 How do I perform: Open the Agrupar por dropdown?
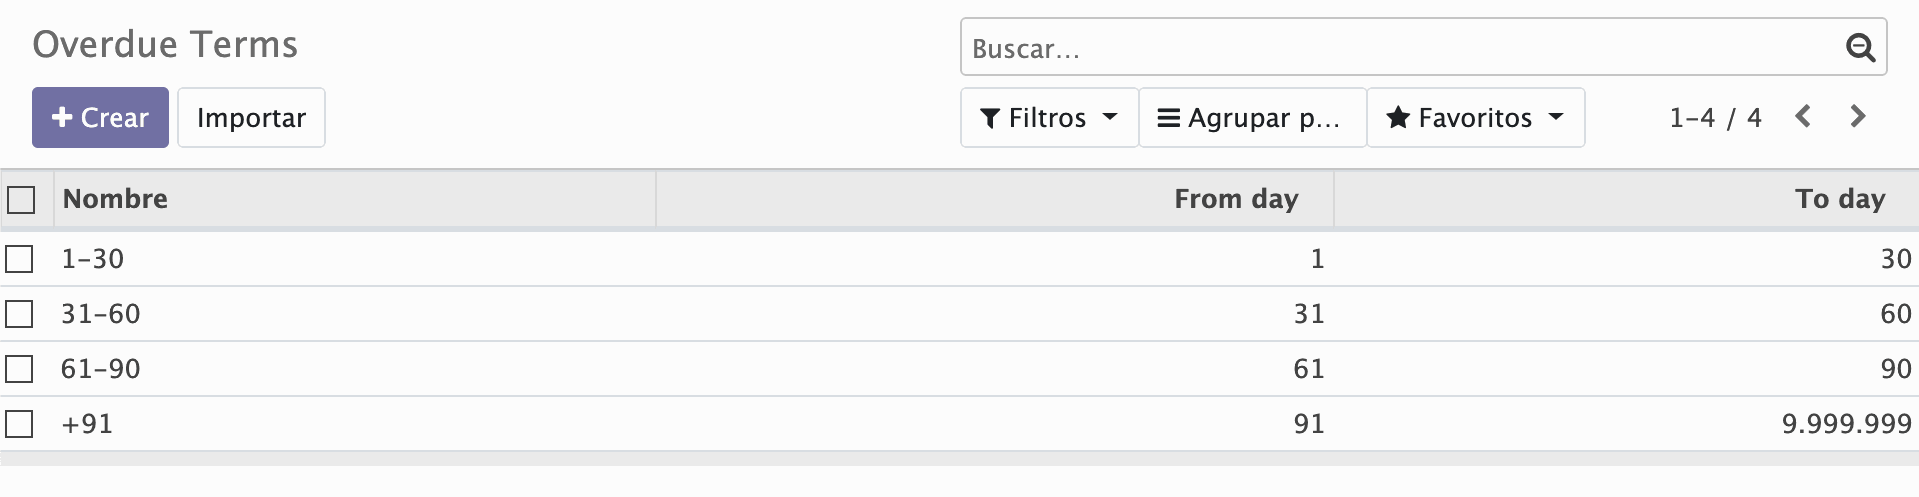1252,118
